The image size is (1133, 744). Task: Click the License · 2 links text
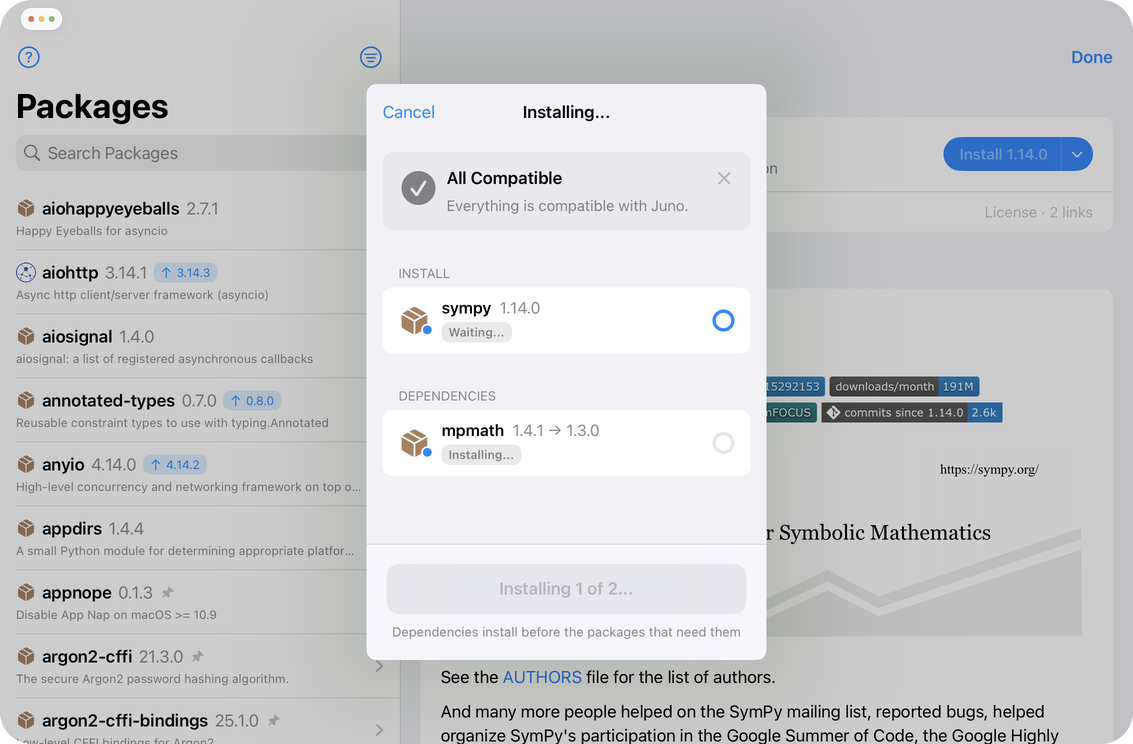pos(1038,212)
